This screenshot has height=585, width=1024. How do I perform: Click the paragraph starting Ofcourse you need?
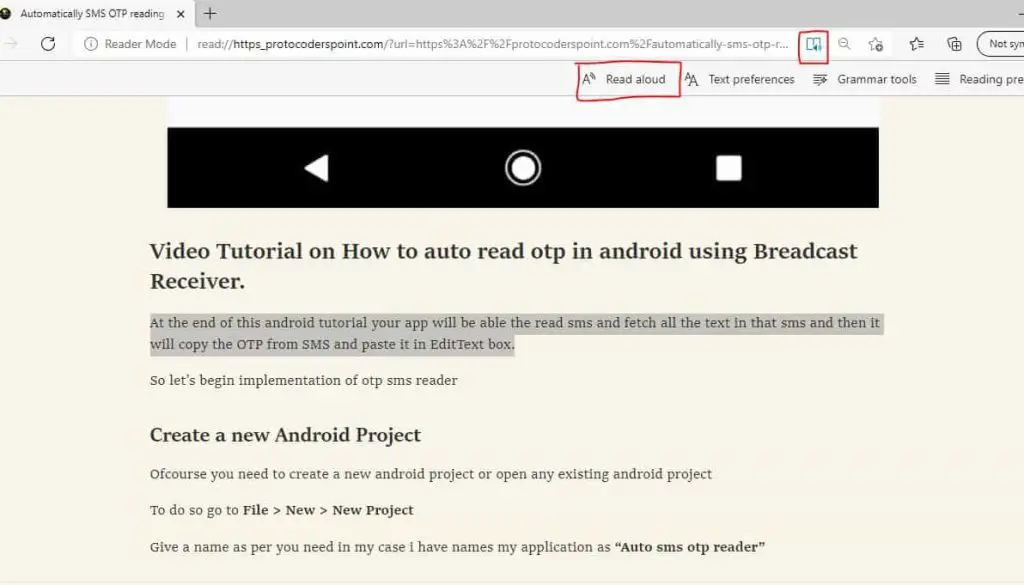tap(431, 474)
